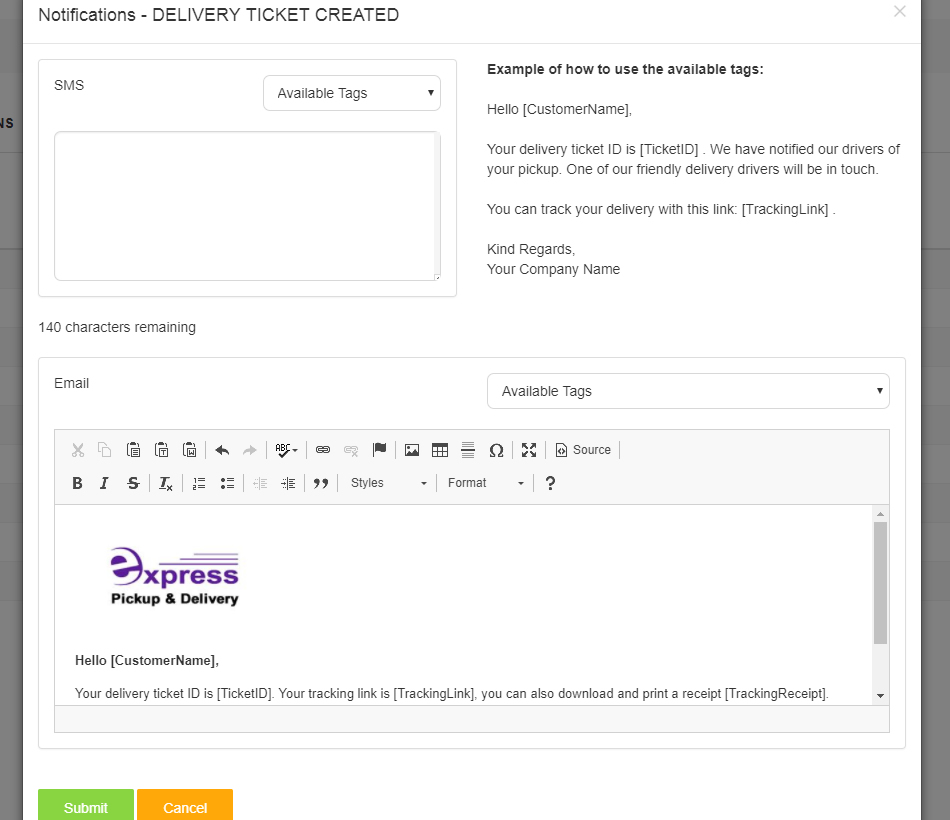Expand the Styles dropdown in the editor
The image size is (950, 820).
(388, 483)
